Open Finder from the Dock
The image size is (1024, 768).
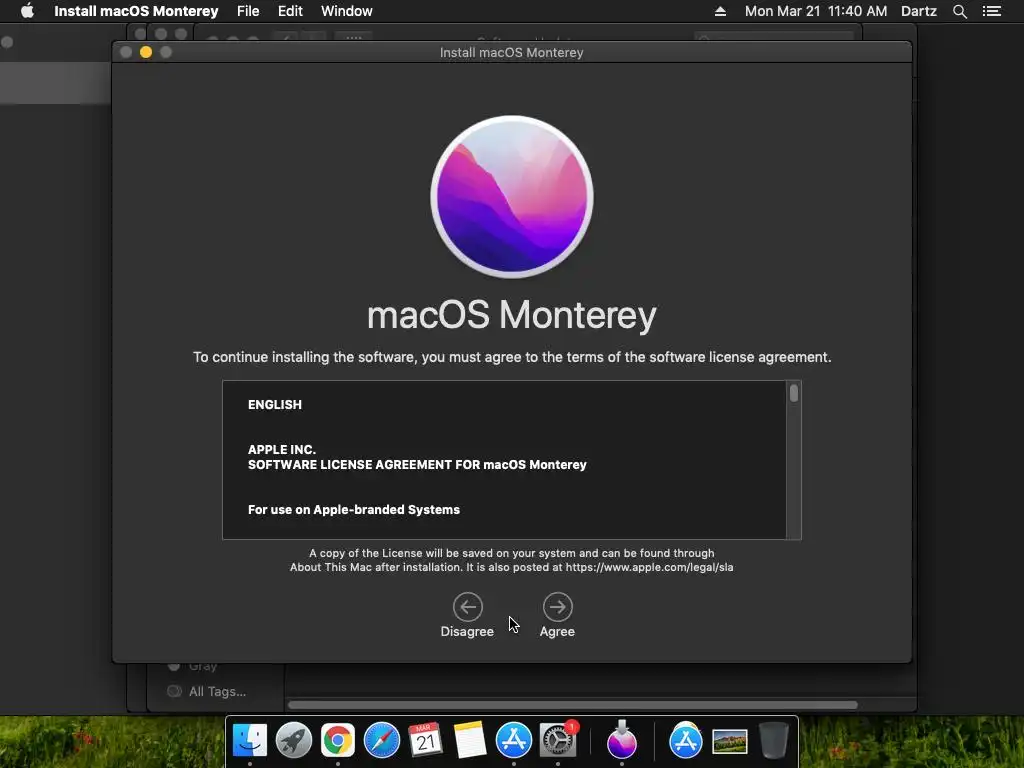tap(249, 741)
